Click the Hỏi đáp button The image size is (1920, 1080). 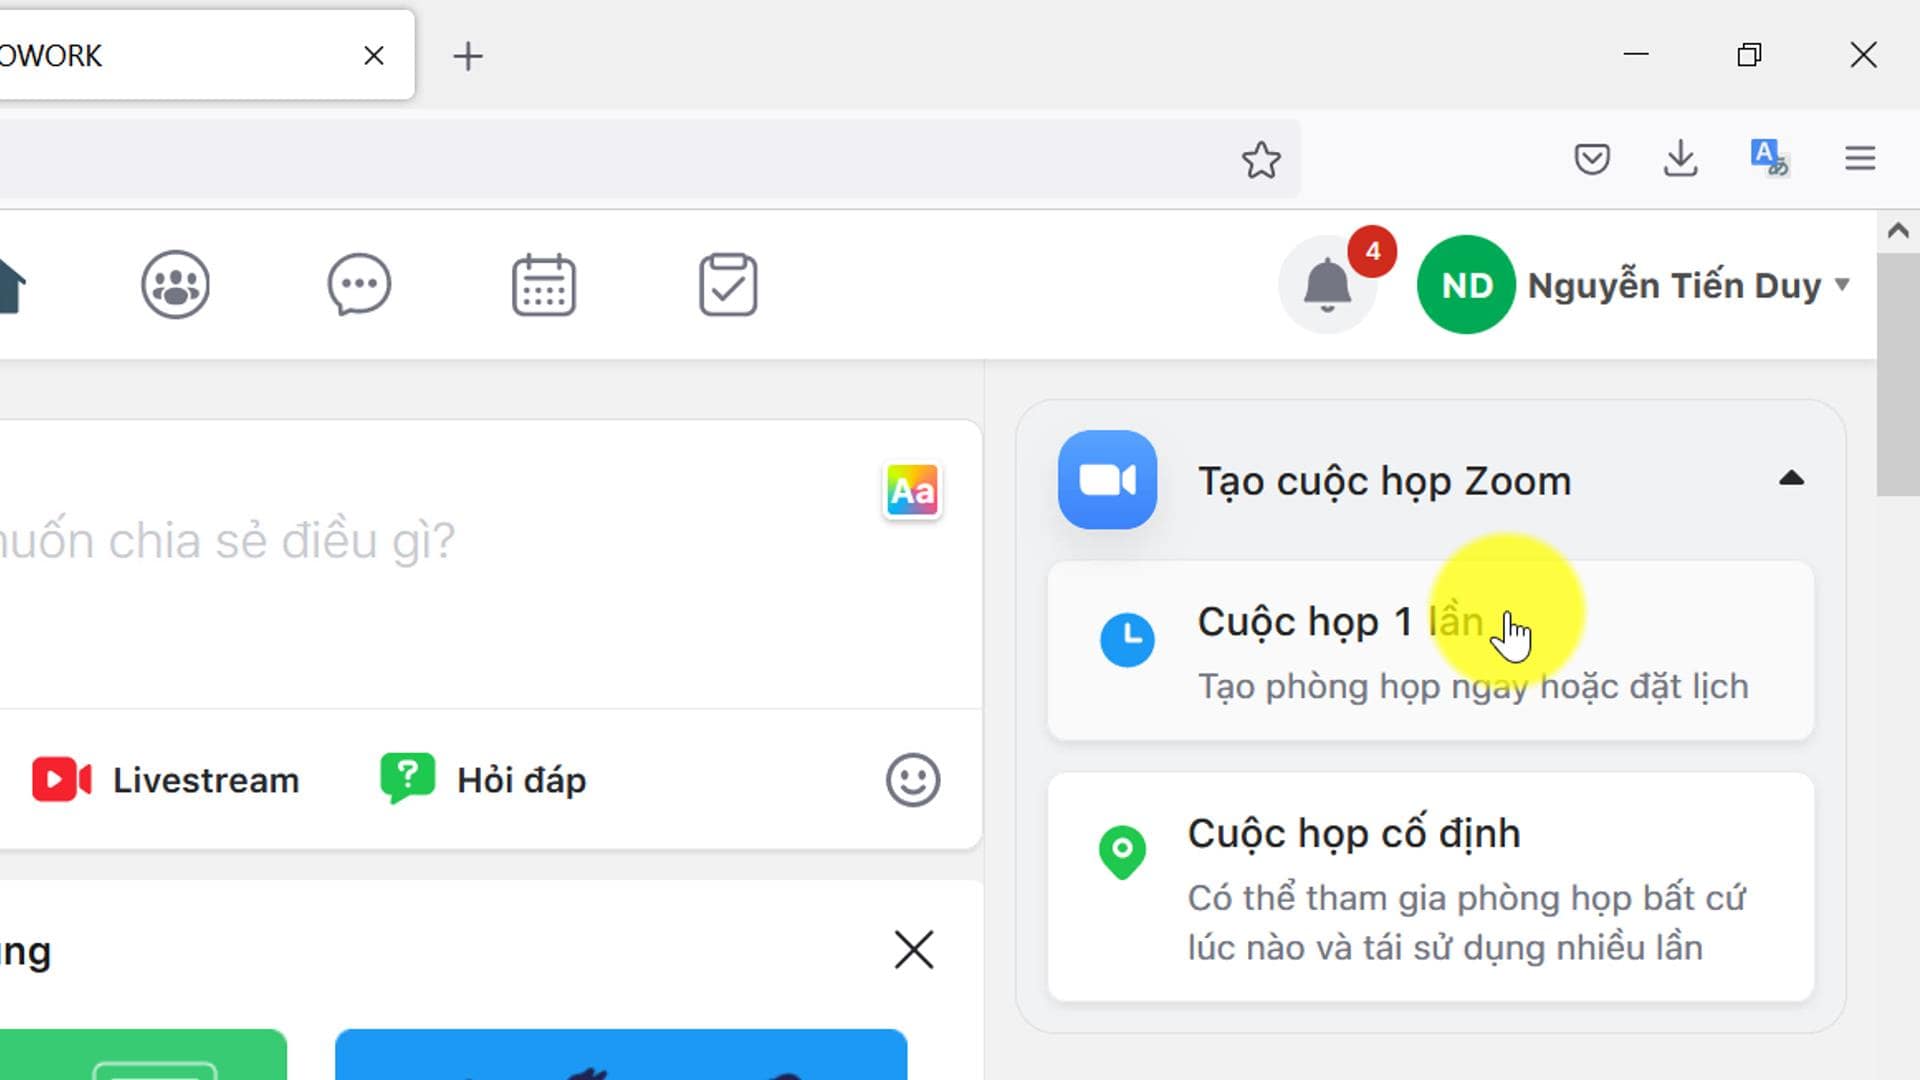coord(484,780)
